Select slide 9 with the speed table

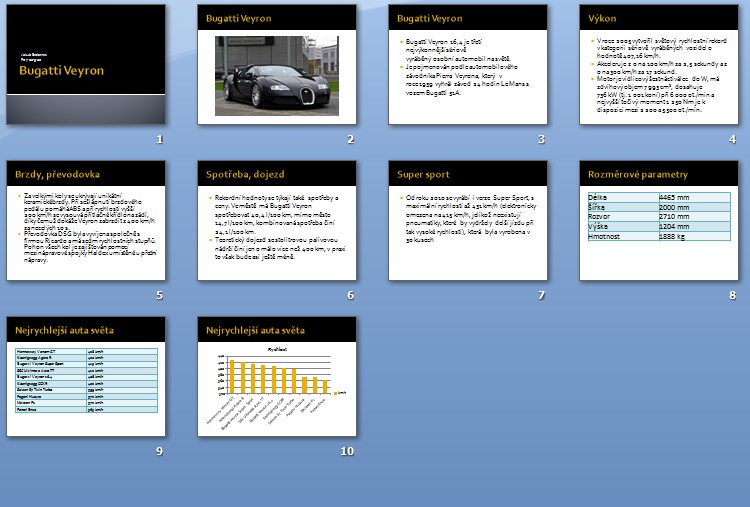[x=86, y=376]
